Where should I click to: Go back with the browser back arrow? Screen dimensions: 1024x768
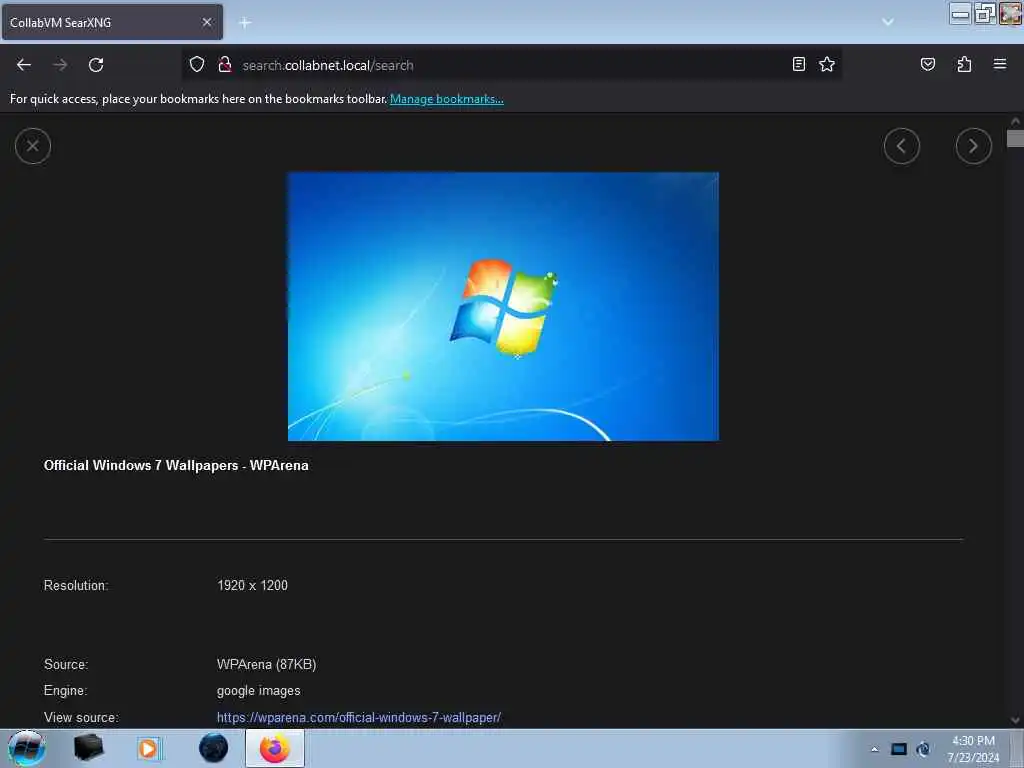point(24,65)
